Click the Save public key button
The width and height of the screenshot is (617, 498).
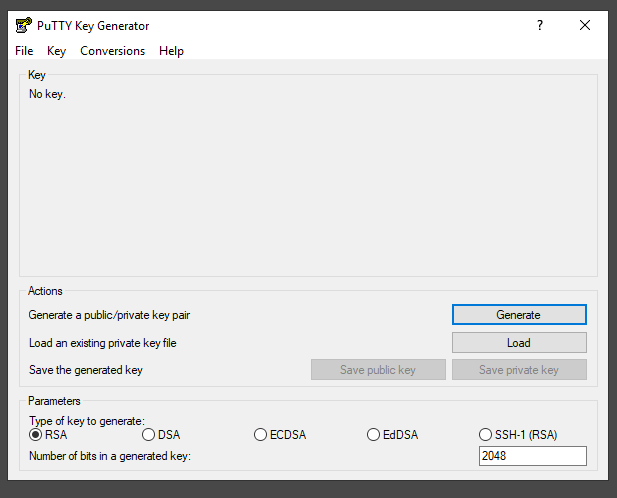tap(377, 370)
